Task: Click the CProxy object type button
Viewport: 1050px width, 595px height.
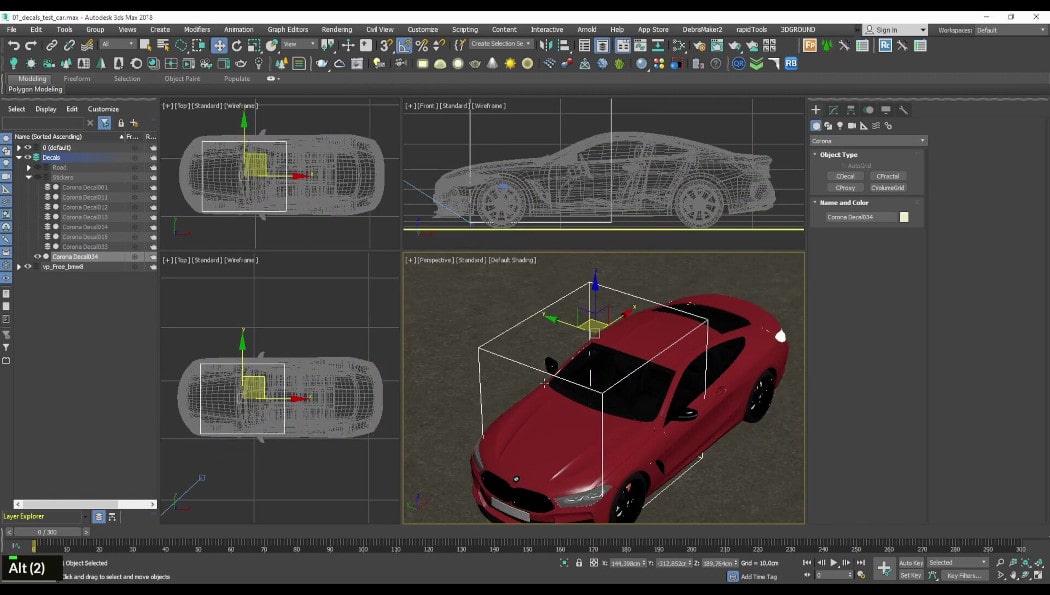Action: point(845,187)
